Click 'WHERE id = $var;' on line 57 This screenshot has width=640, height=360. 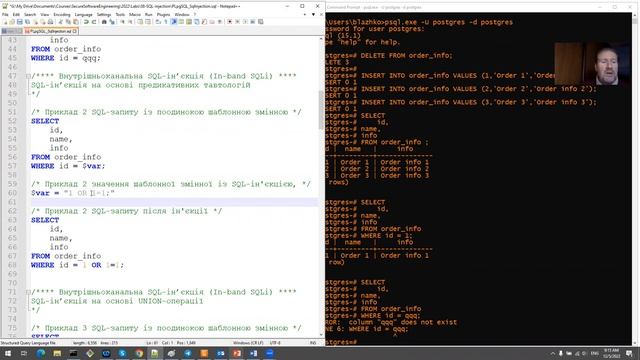coord(68,166)
